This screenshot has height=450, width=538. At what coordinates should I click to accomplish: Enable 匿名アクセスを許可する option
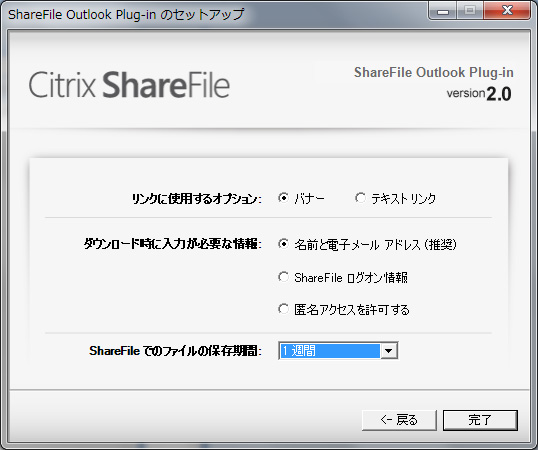(x=283, y=309)
